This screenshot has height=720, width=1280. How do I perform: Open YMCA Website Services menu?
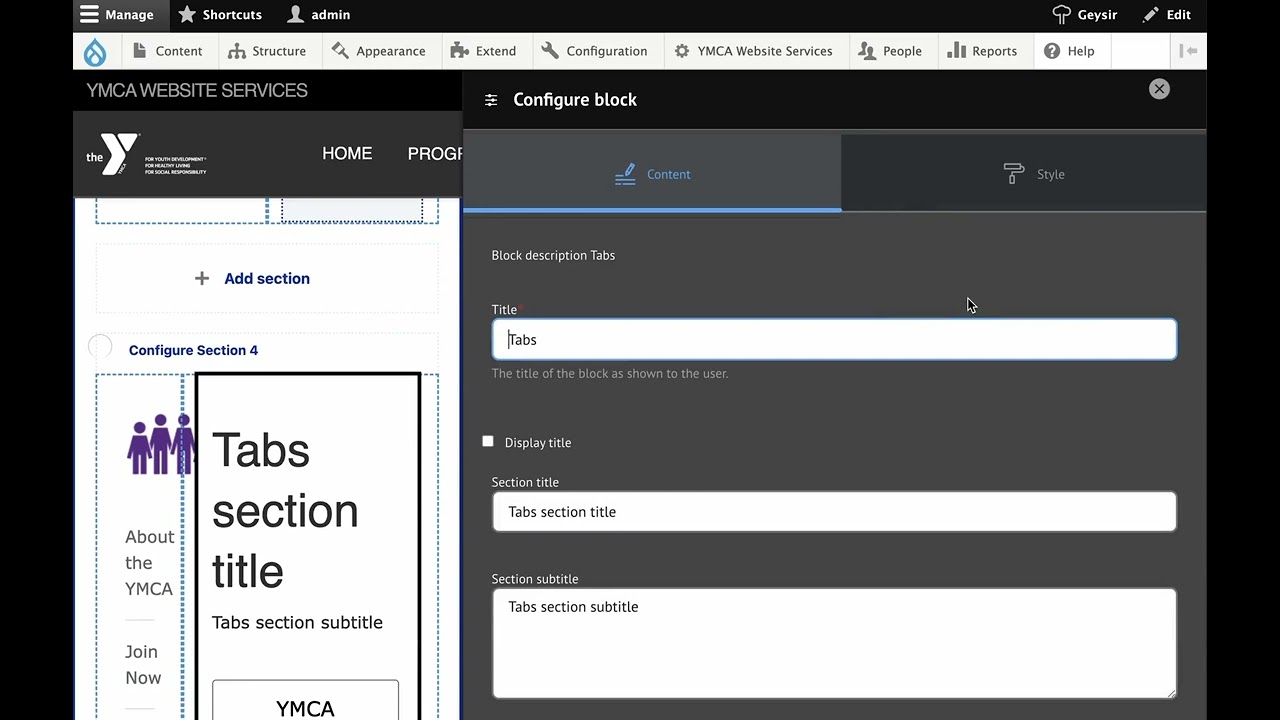753,51
